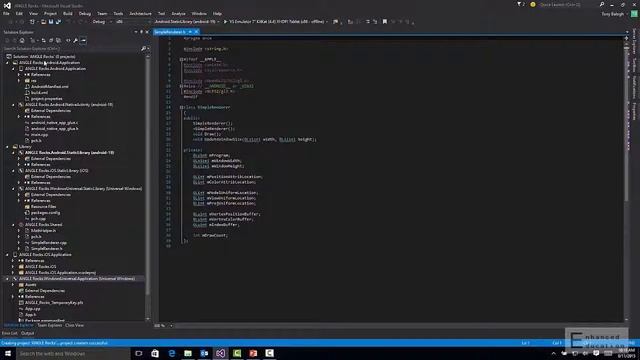The height and width of the screenshot is (360, 640).
Task: Open Outlook from the taskbar
Action: click(204, 353)
